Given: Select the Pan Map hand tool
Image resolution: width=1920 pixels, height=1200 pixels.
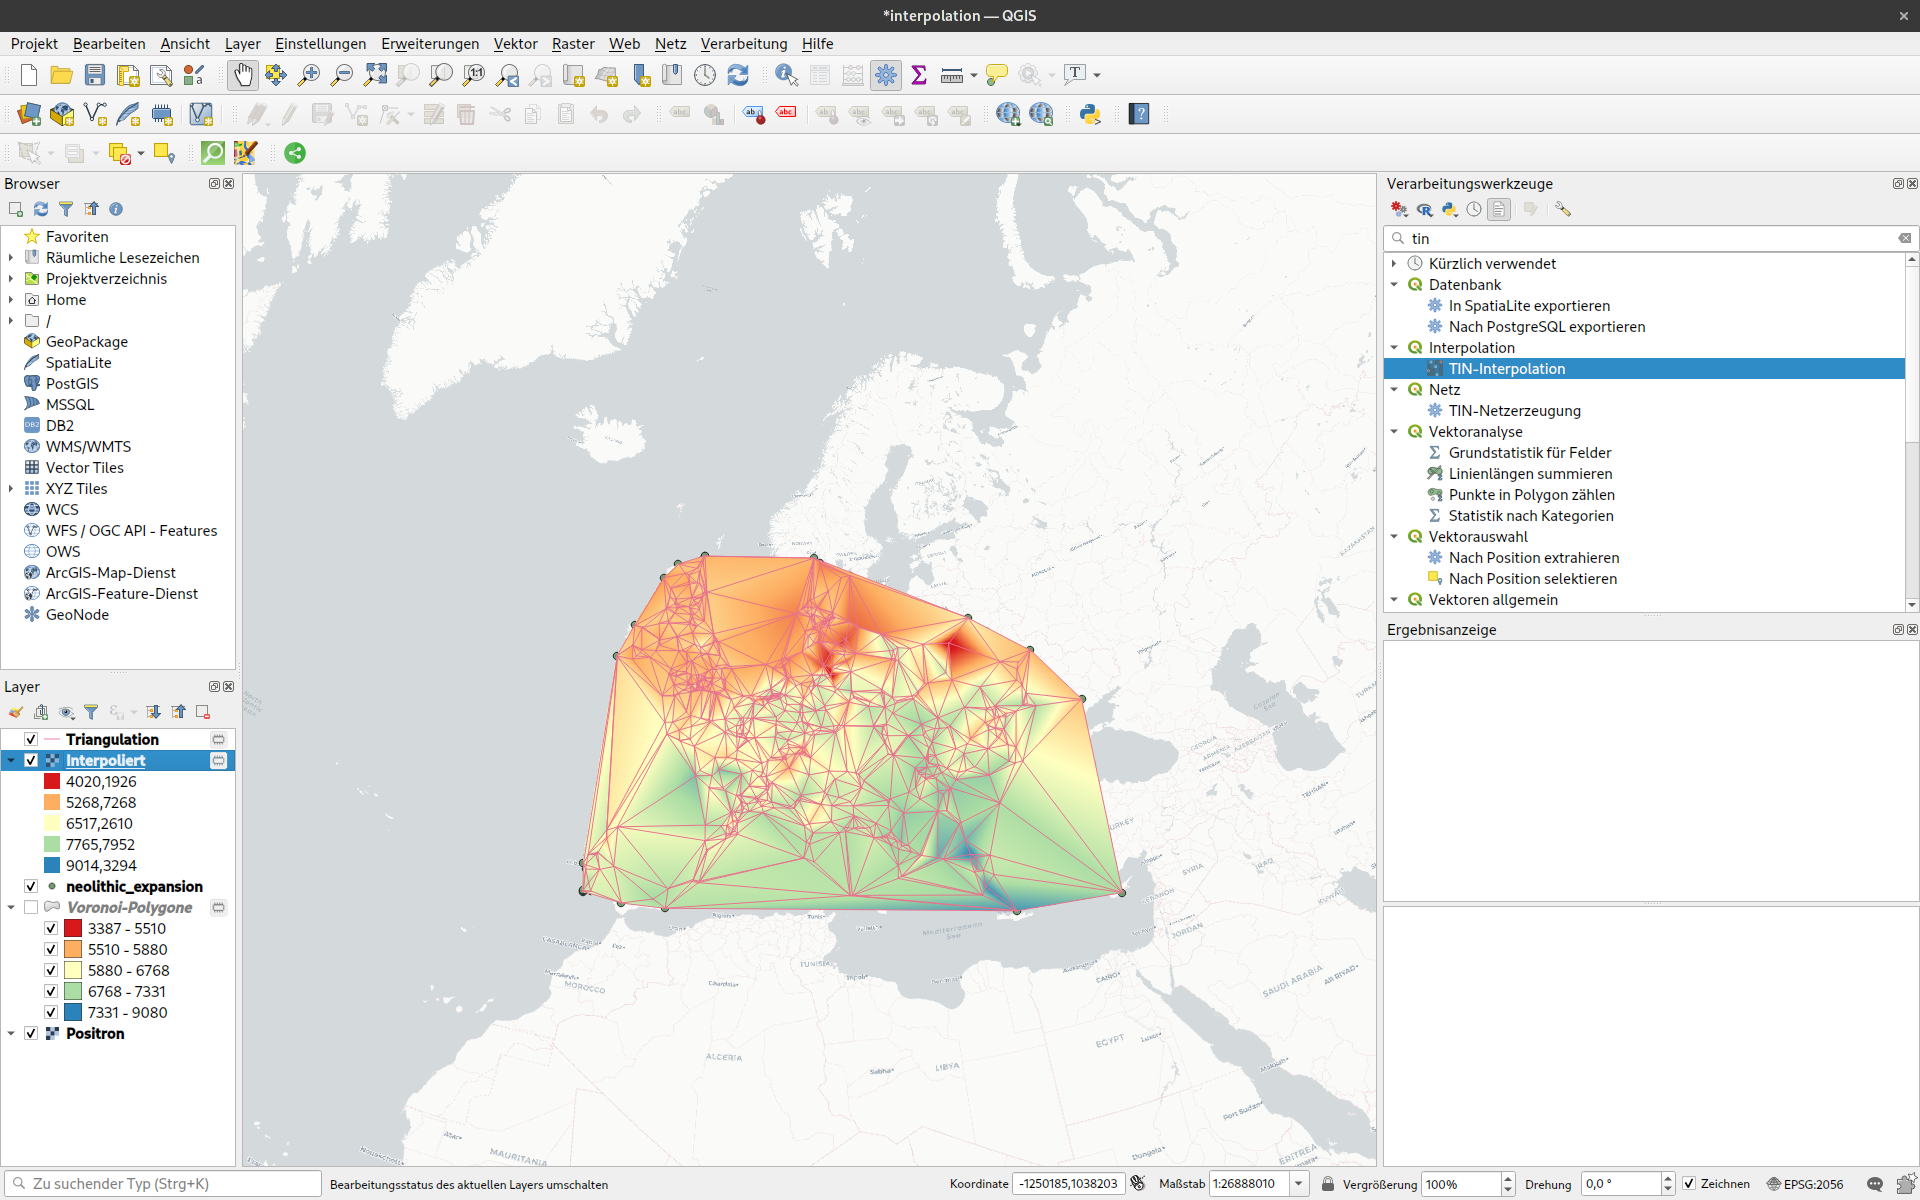Looking at the screenshot, I should [243, 75].
